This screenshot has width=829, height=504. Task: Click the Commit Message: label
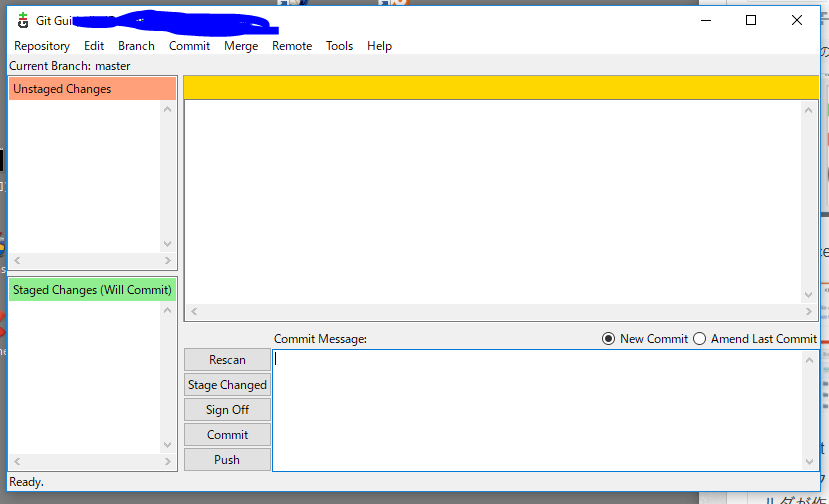coord(320,338)
